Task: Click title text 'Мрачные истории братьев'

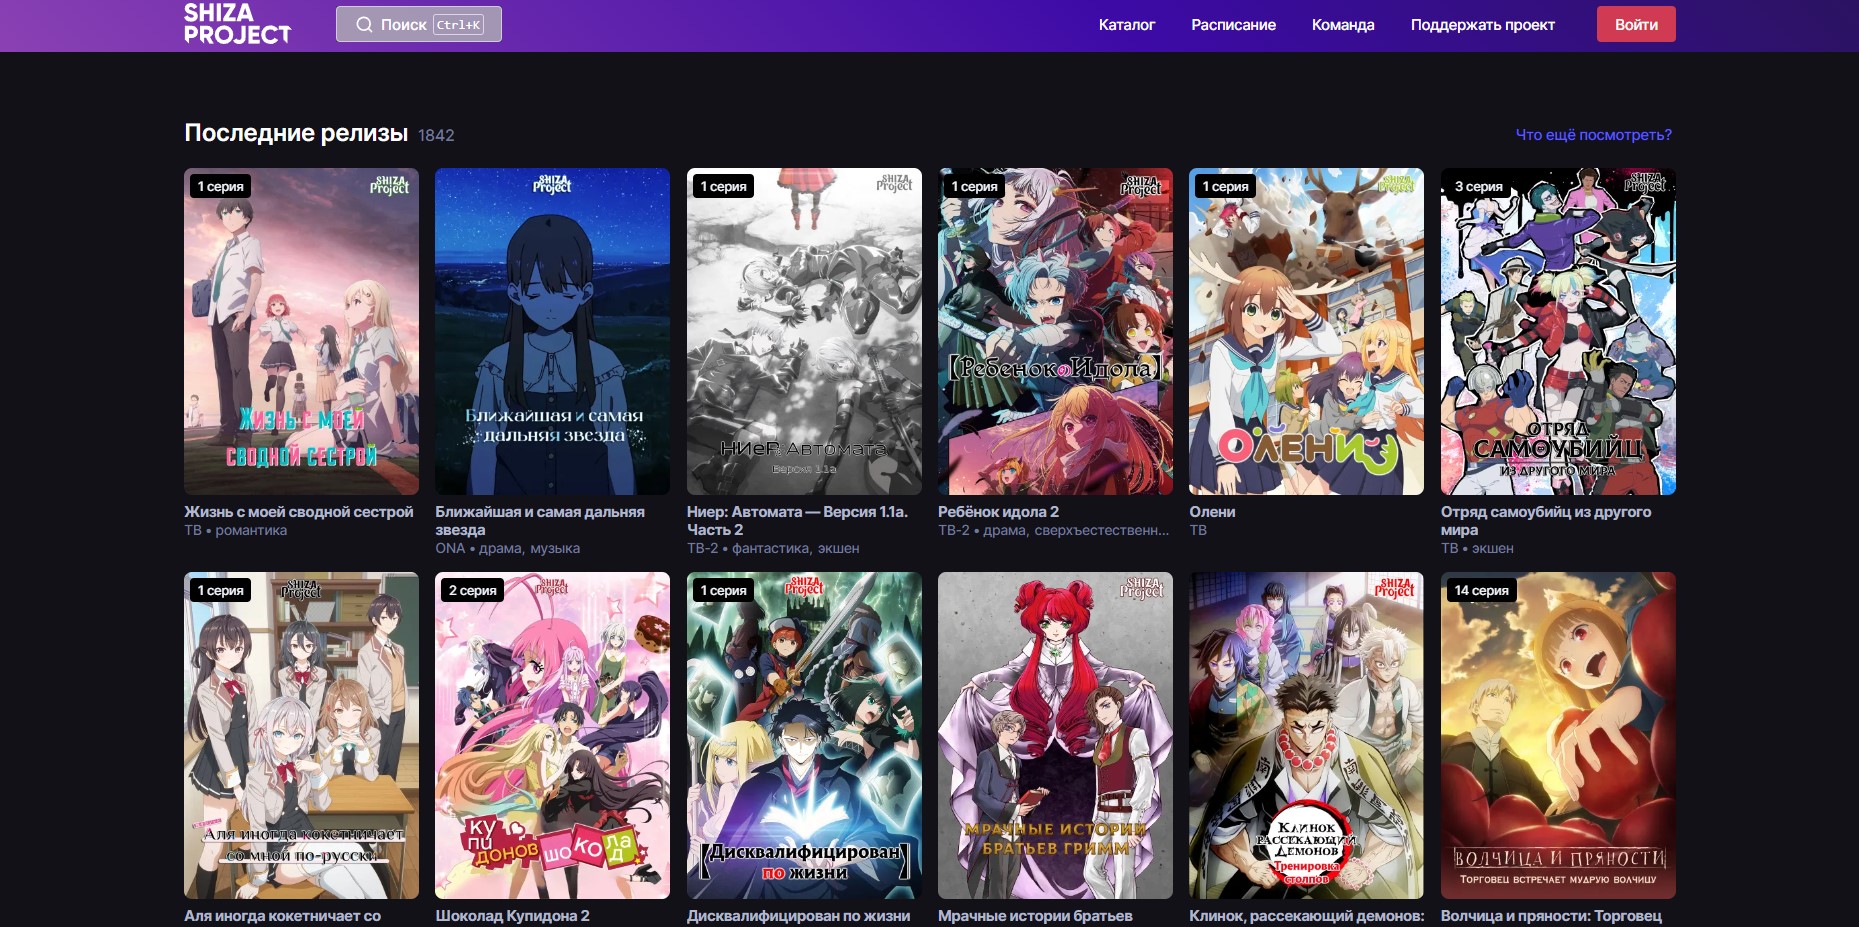Action: click(x=1035, y=916)
